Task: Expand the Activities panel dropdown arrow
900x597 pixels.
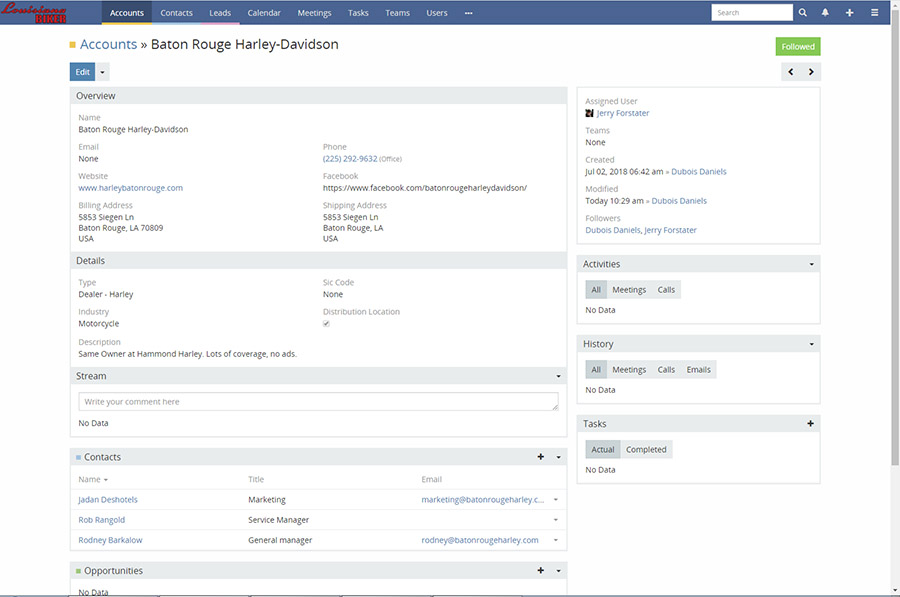Action: click(x=811, y=265)
